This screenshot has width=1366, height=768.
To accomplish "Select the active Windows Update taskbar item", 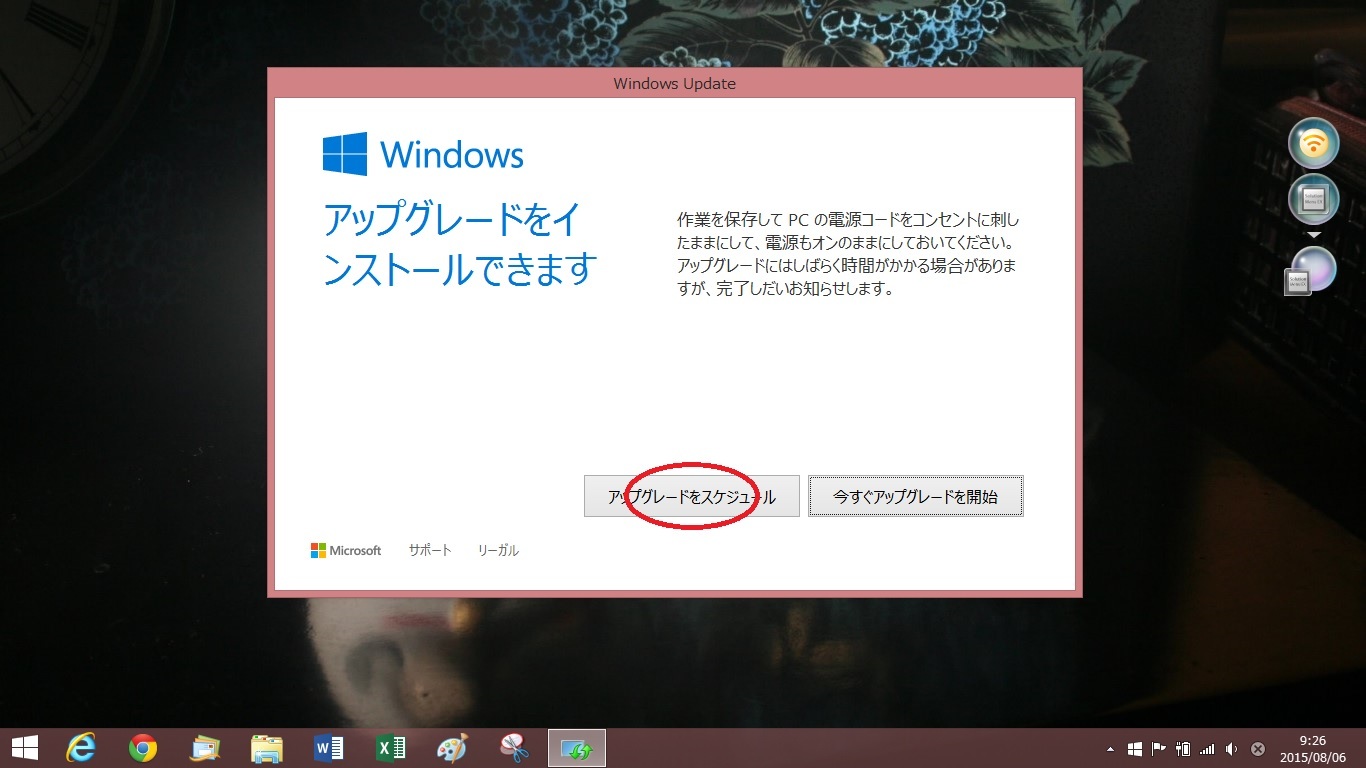I will [x=577, y=747].
